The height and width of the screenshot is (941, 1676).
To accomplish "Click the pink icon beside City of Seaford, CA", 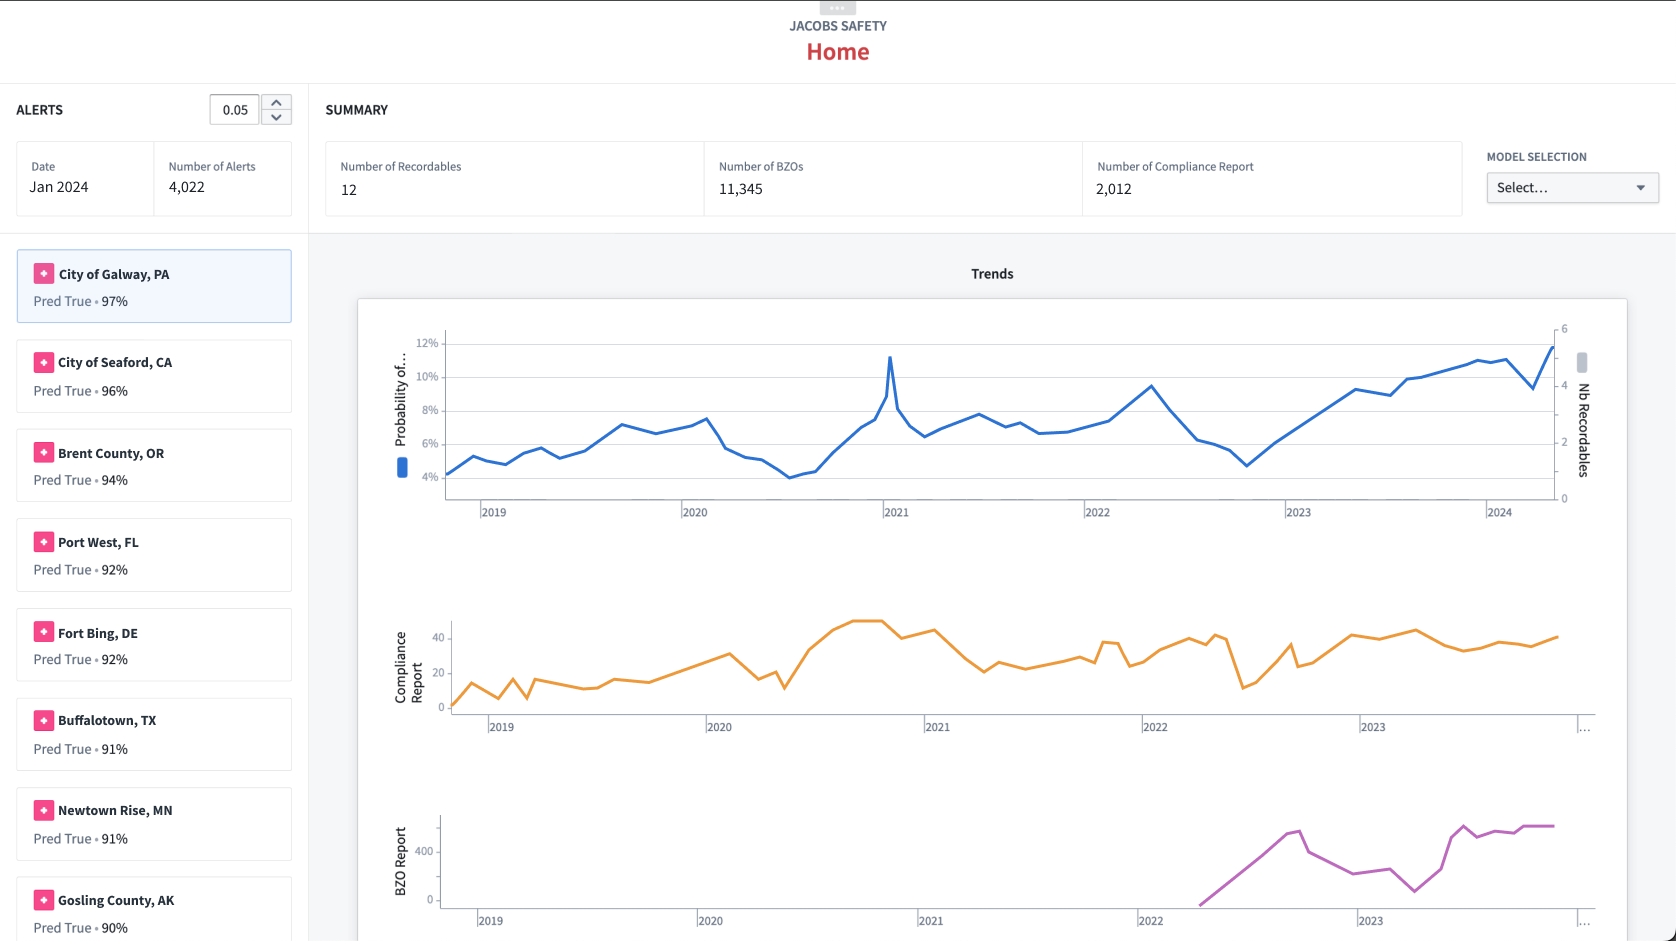I will pos(44,363).
